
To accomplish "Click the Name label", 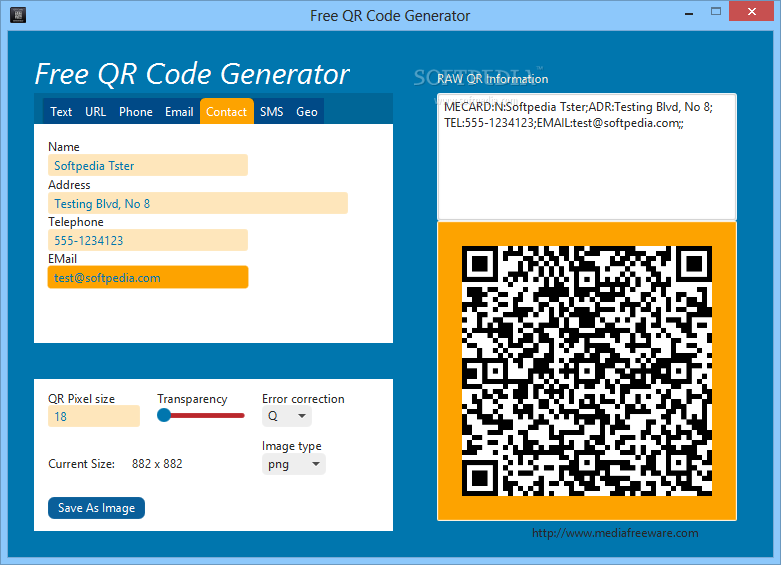I will 64,147.
